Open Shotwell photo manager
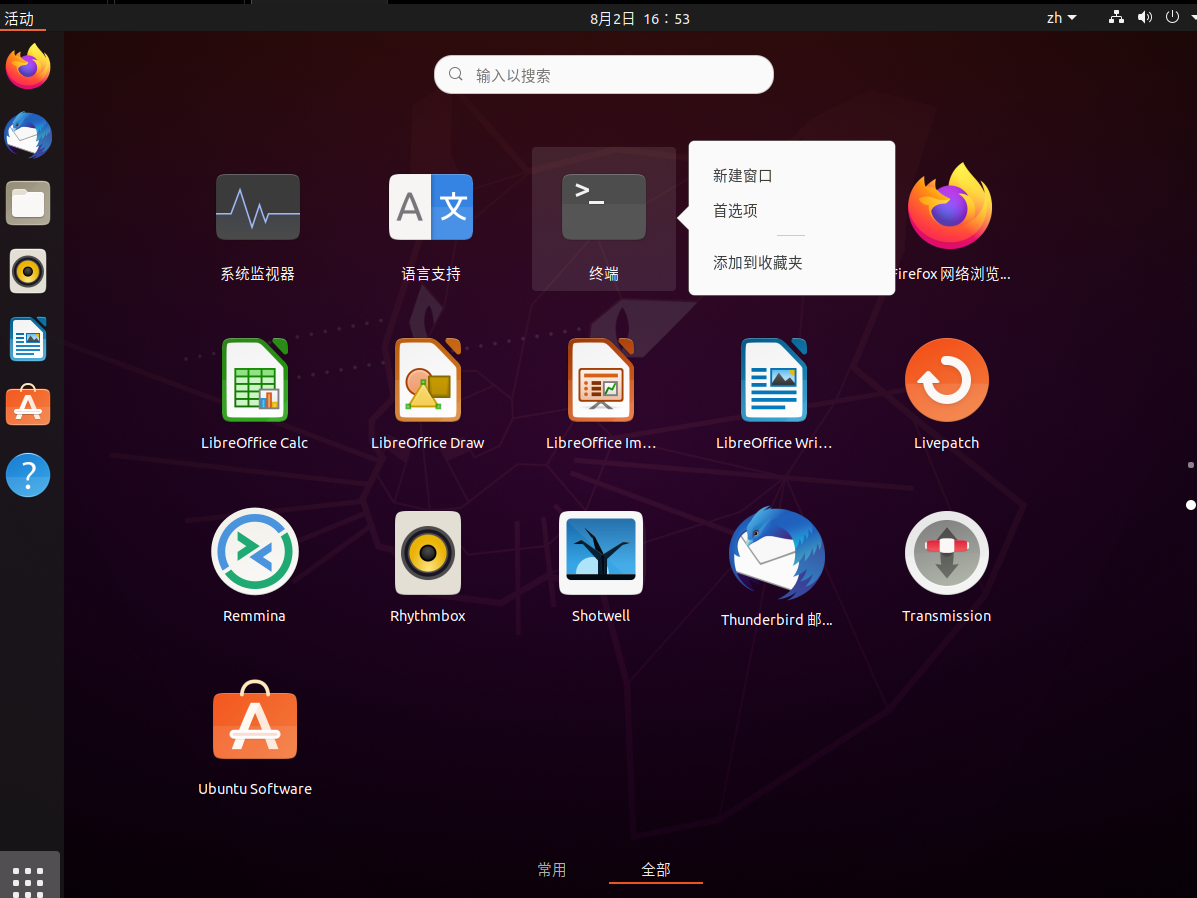The height and width of the screenshot is (898, 1197). pyautogui.click(x=601, y=553)
